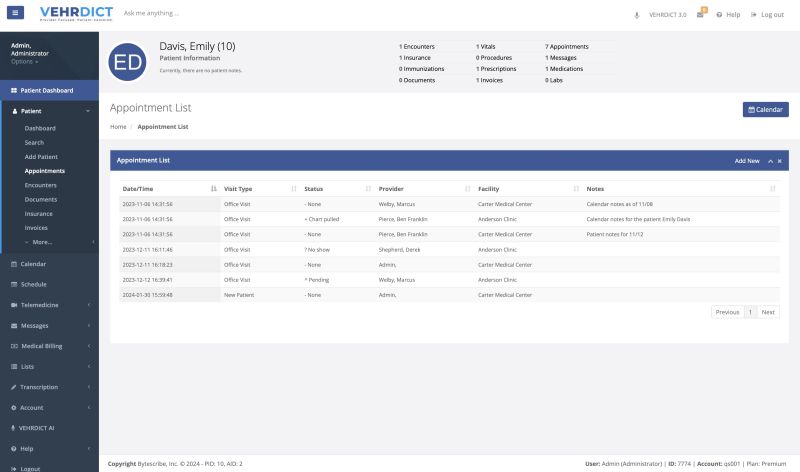The width and height of the screenshot is (800, 472).
Task: Click Next pagination button
Action: click(768, 312)
